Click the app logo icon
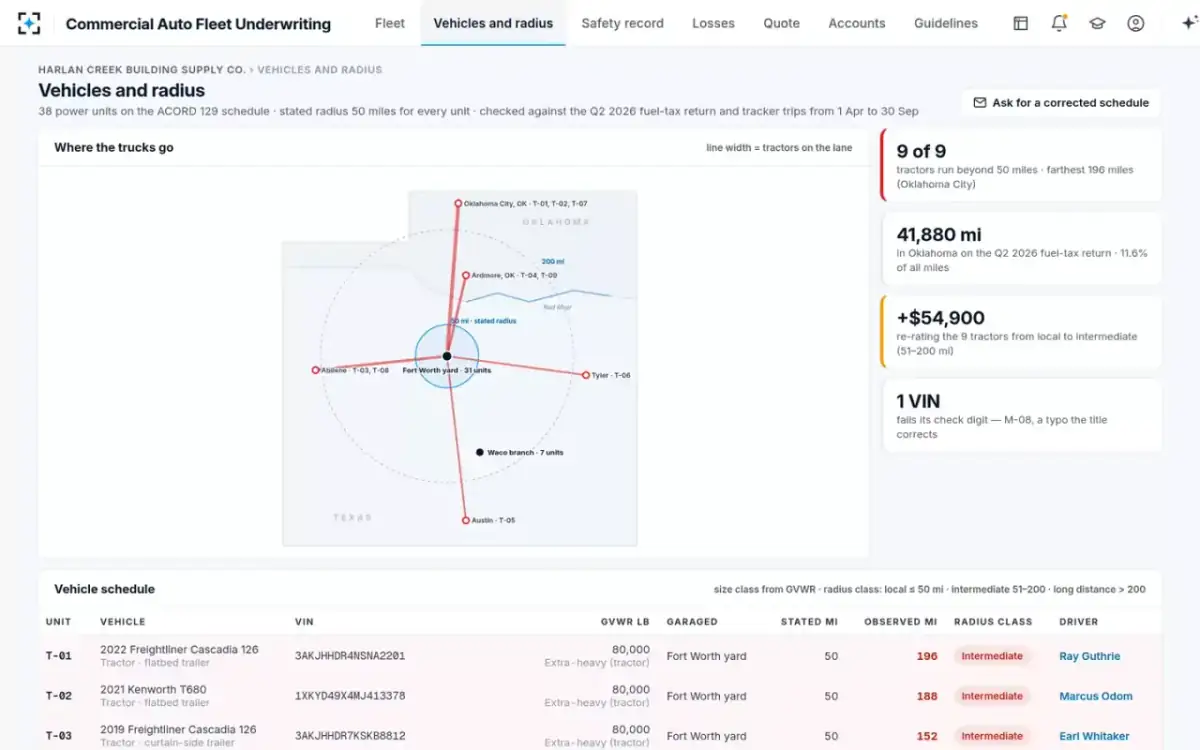This screenshot has width=1200, height=750. (29, 23)
